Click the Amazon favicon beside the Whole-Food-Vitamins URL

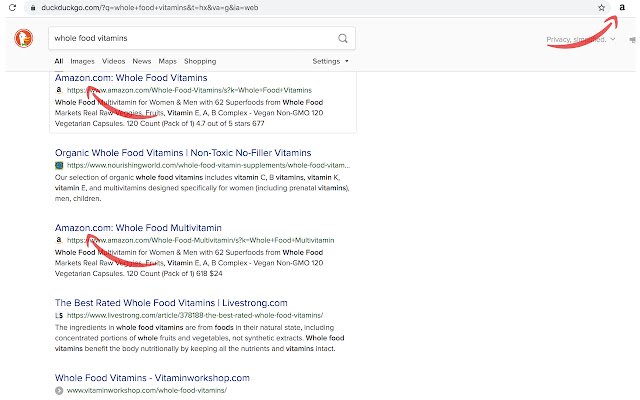tap(59, 90)
